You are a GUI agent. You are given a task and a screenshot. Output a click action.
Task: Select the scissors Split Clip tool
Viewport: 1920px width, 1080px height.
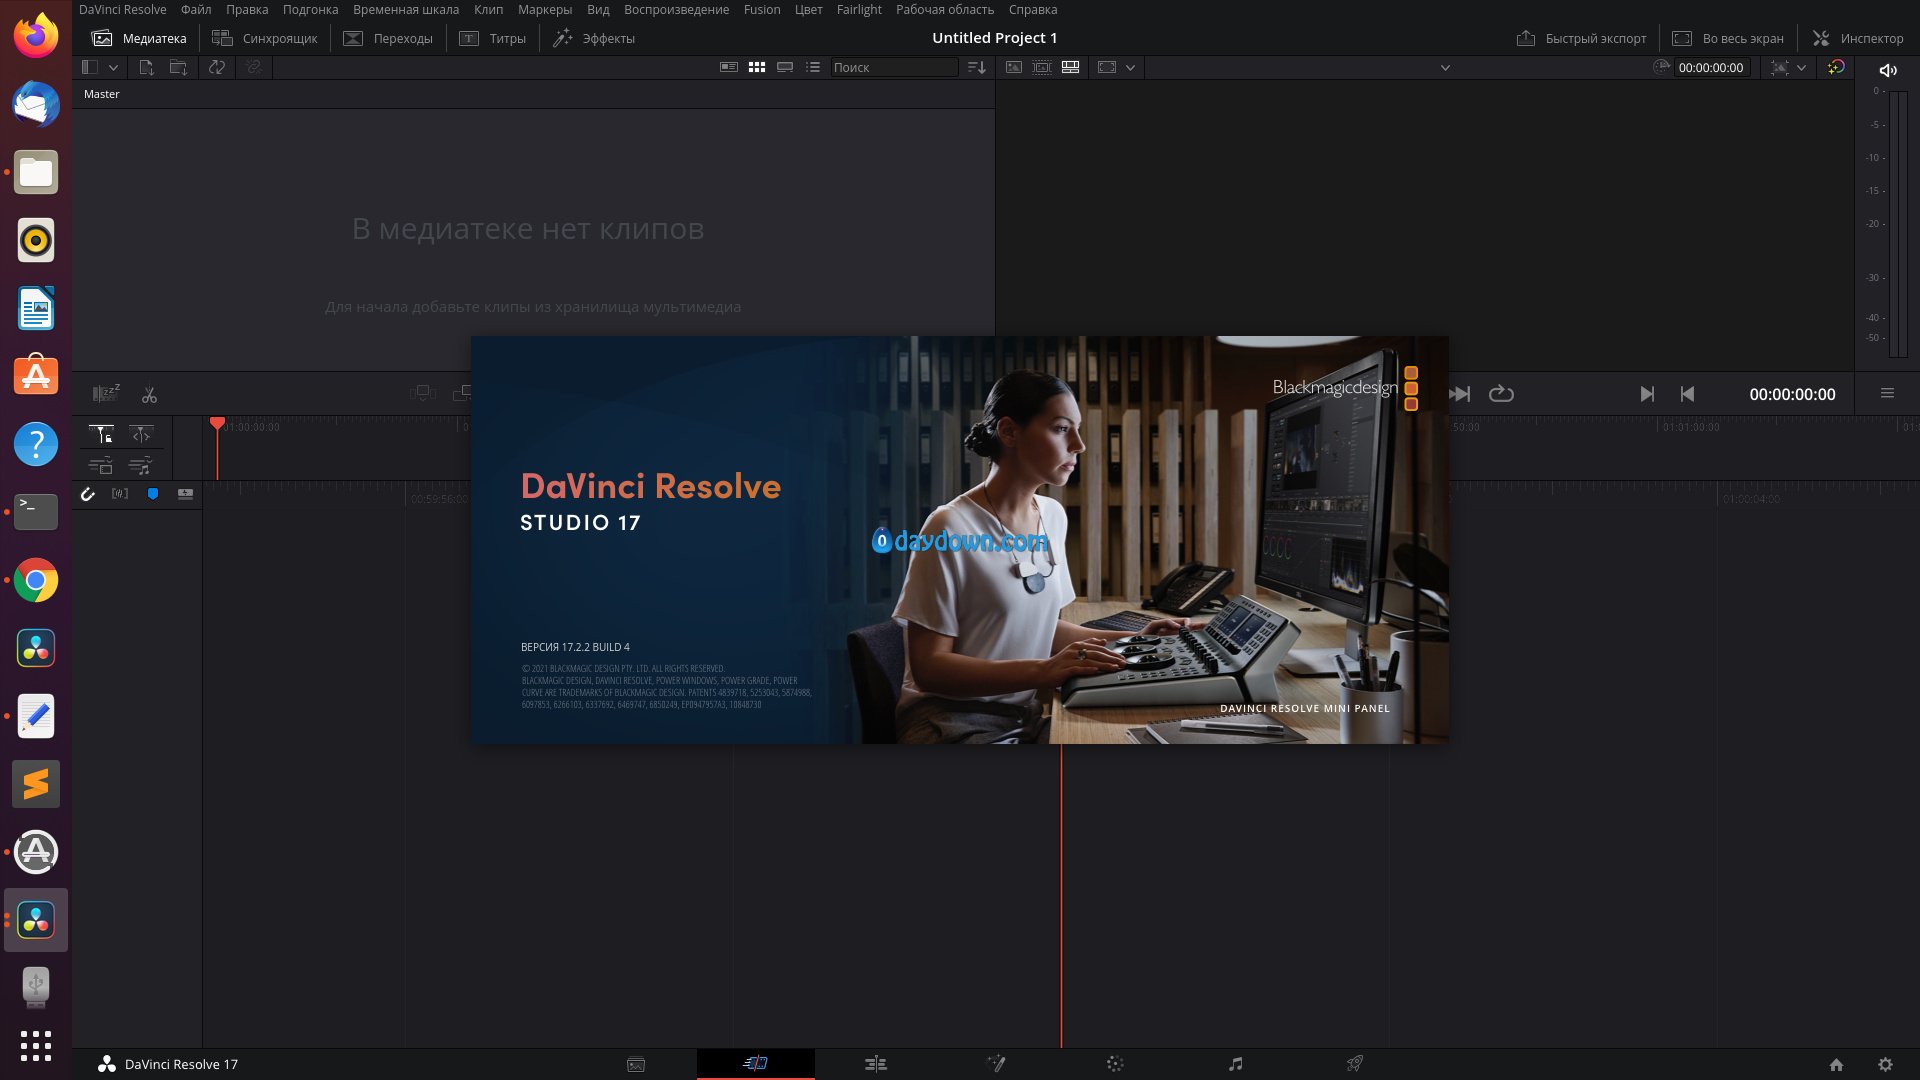click(x=149, y=395)
